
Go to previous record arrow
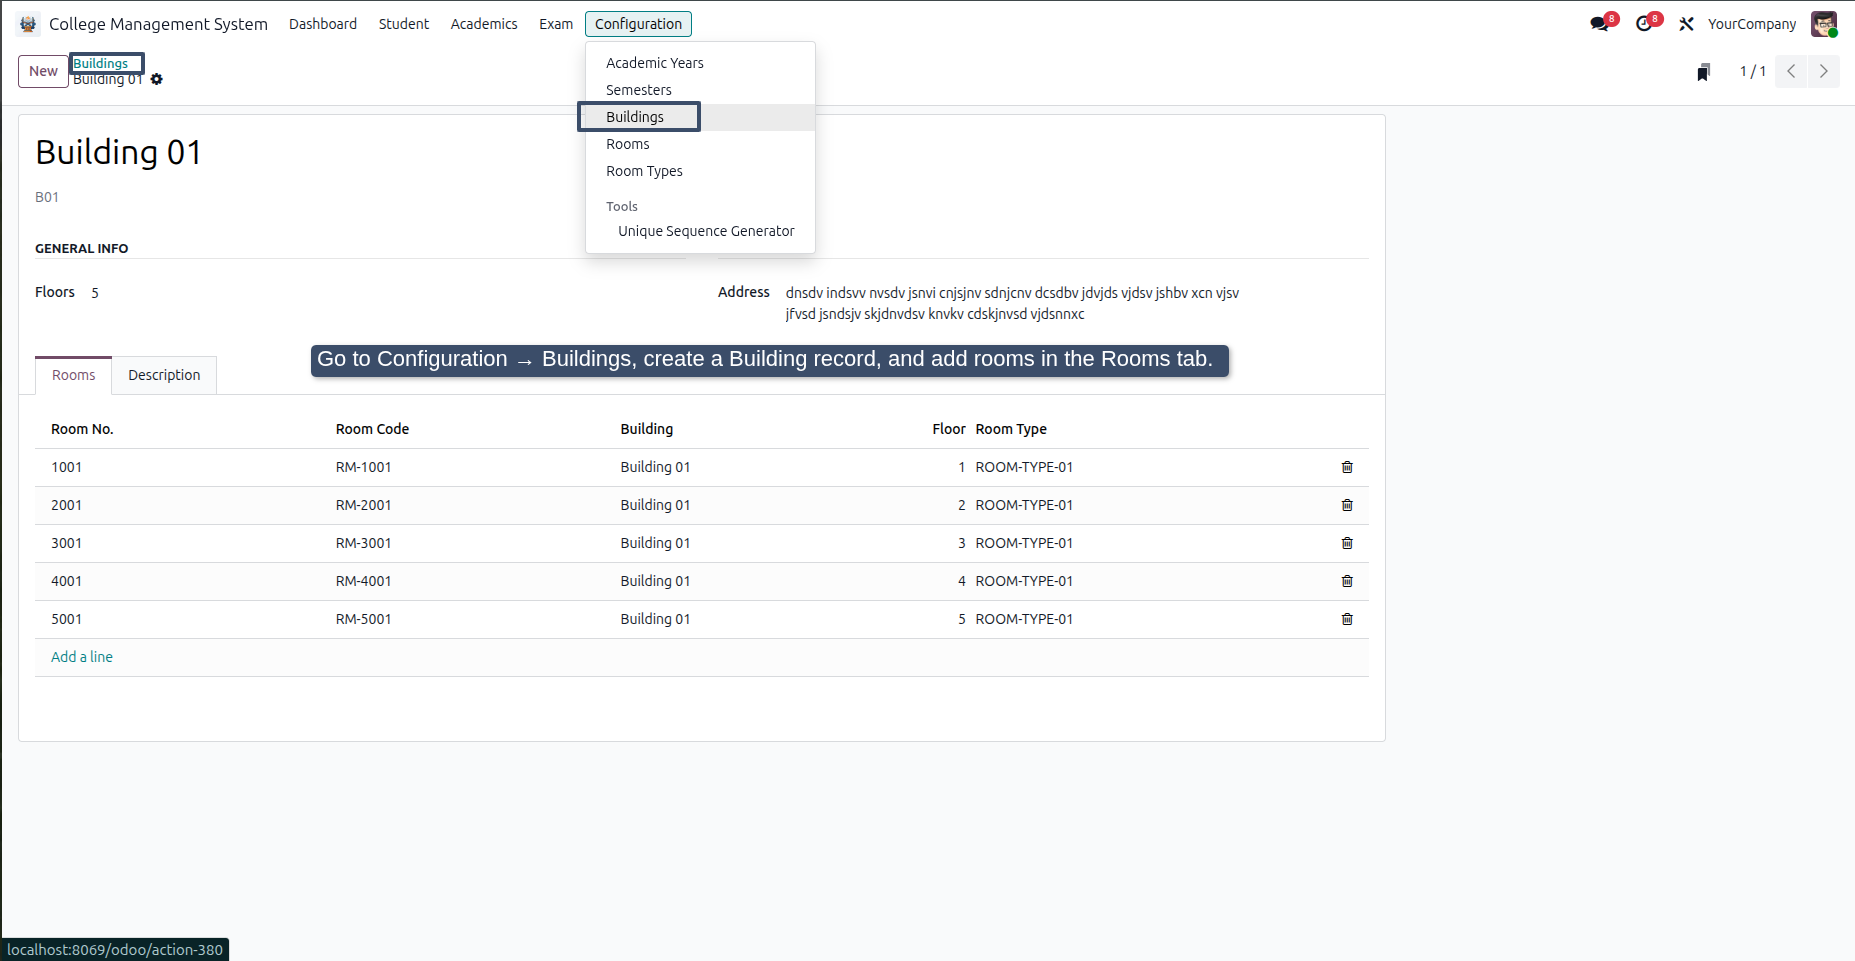tap(1791, 71)
